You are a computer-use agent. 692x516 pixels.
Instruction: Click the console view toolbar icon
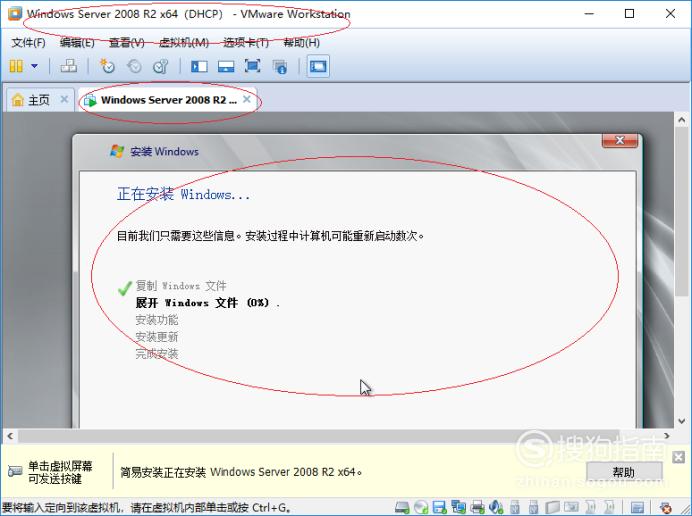click(318, 67)
